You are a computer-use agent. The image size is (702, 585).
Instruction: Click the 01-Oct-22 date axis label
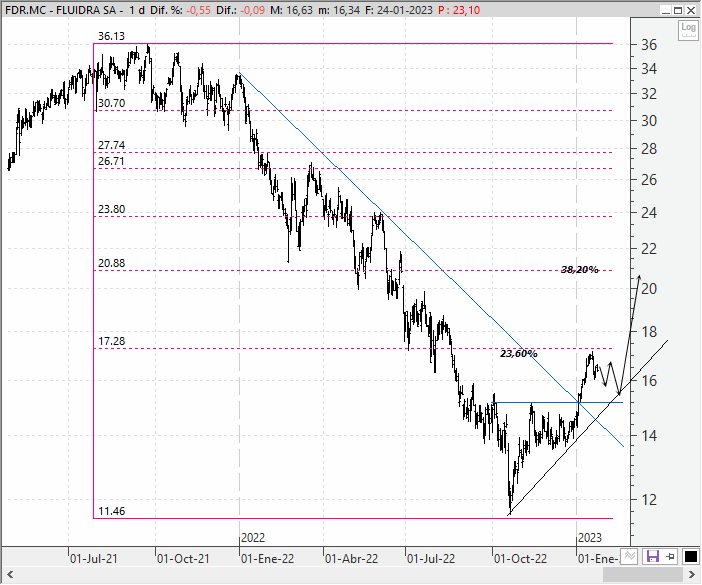pyautogui.click(x=520, y=559)
